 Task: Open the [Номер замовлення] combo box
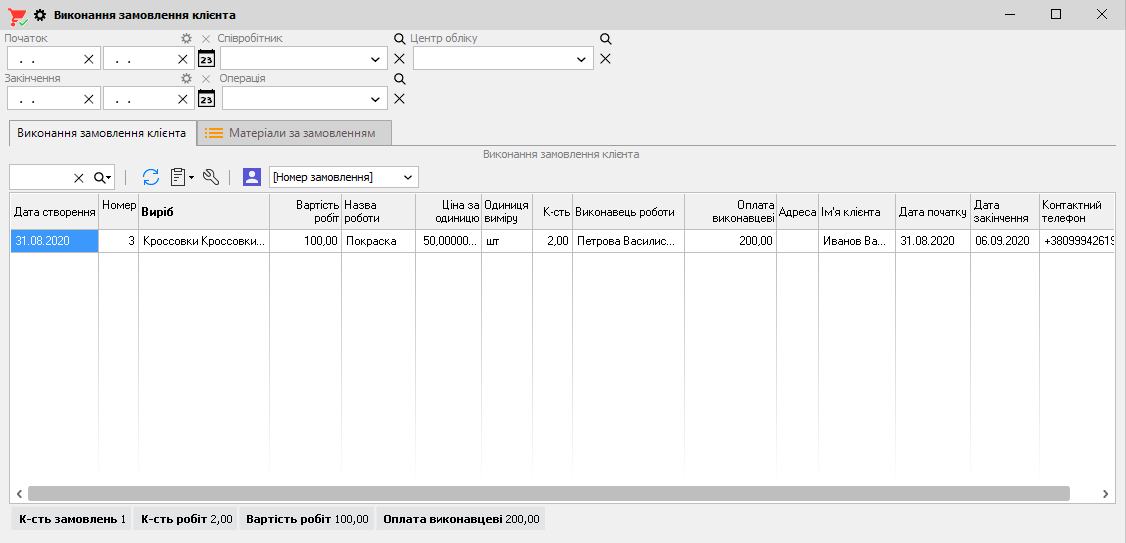407,177
